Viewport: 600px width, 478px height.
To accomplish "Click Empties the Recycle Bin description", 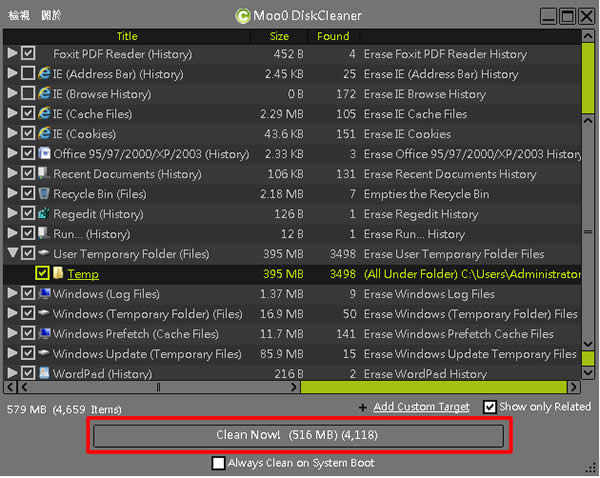I will click(x=426, y=194).
